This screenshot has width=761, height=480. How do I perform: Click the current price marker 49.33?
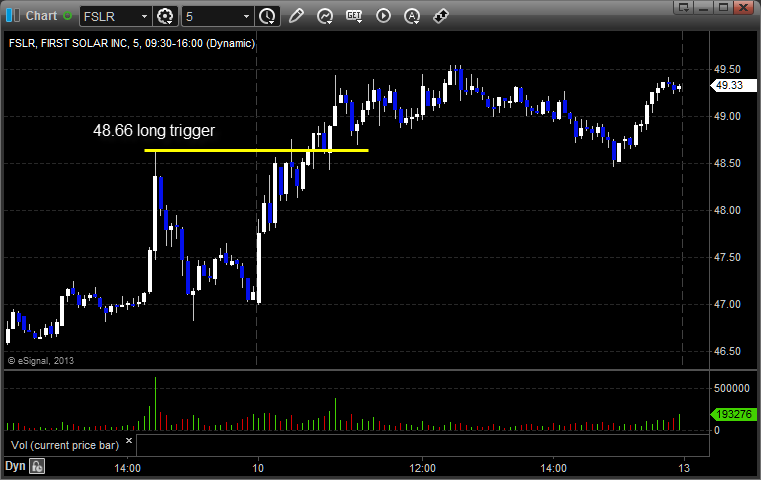tap(733, 85)
